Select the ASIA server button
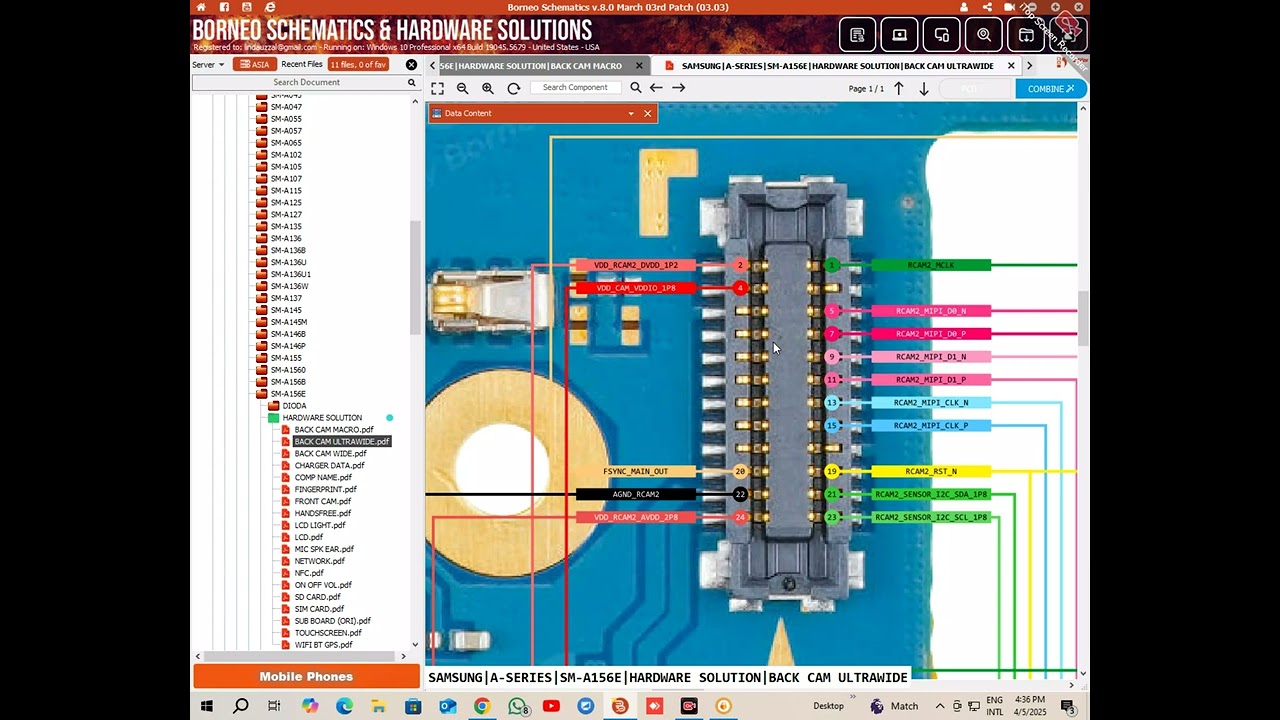The height and width of the screenshot is (720, 1280). pos(255,65)
